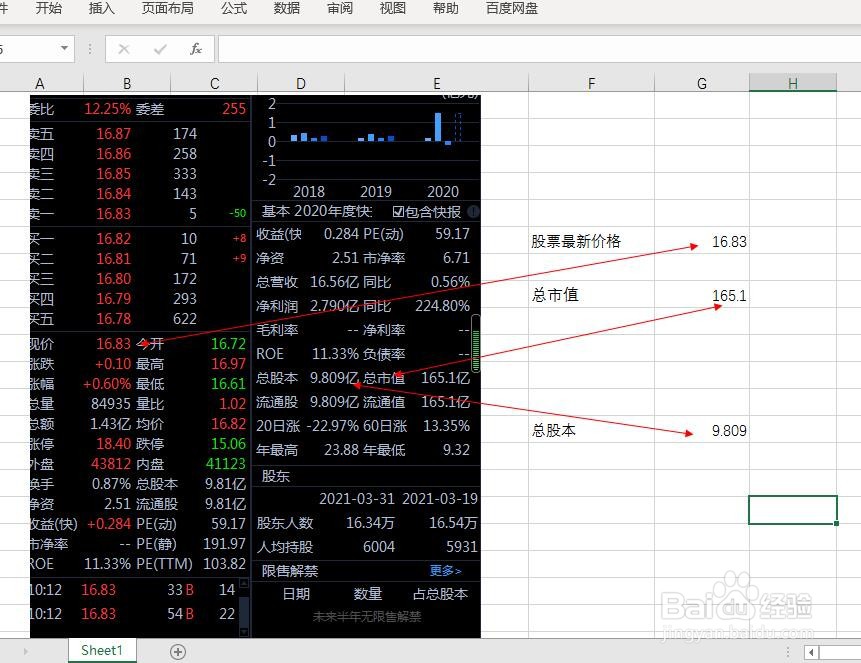Viewport: 861px width, 663px height.
Task: Click the tick list scroll up arrow
Action: pyautogui.click(x=244, y=583)
